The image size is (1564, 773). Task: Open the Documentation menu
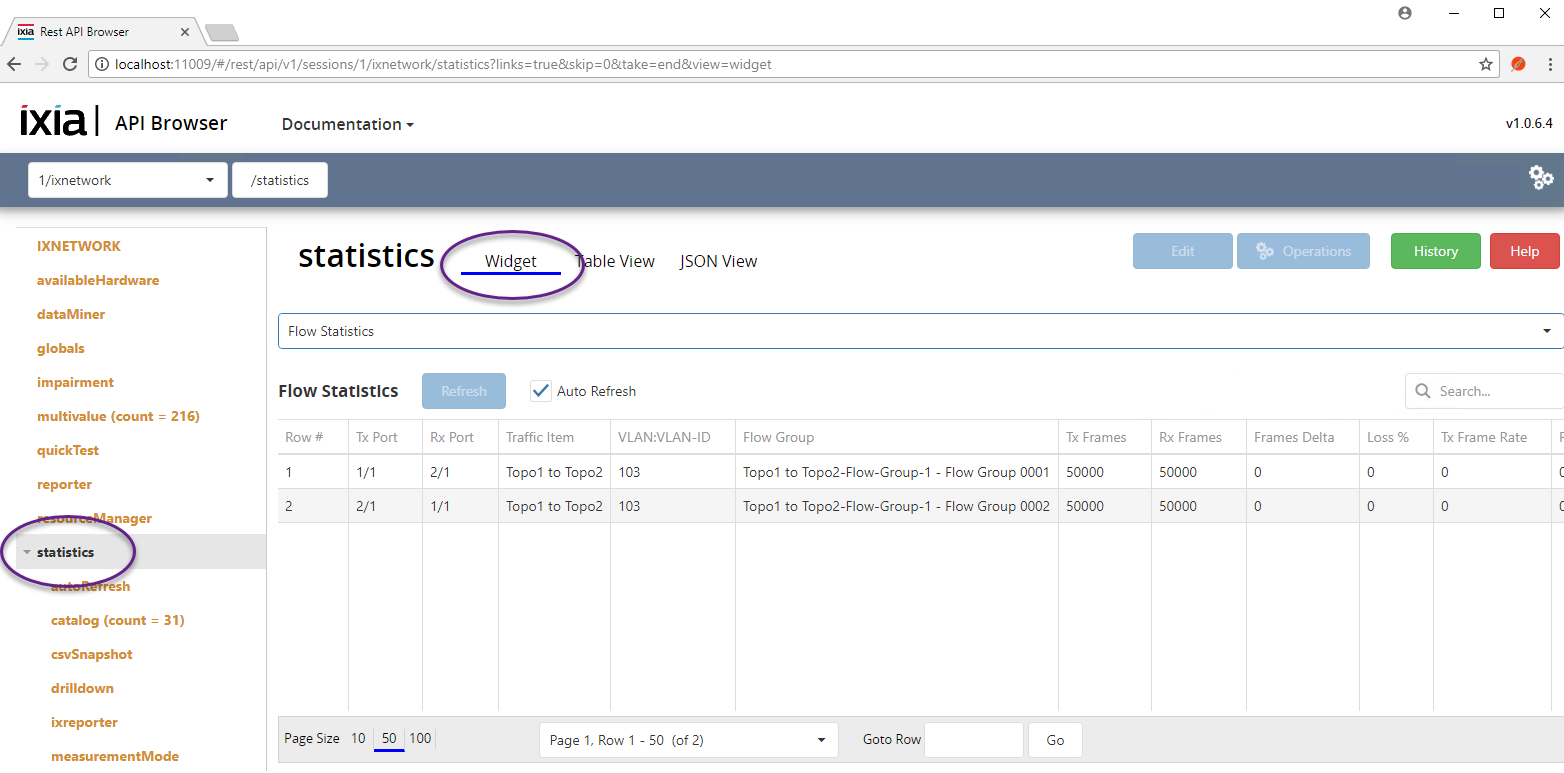coord(347,124)
